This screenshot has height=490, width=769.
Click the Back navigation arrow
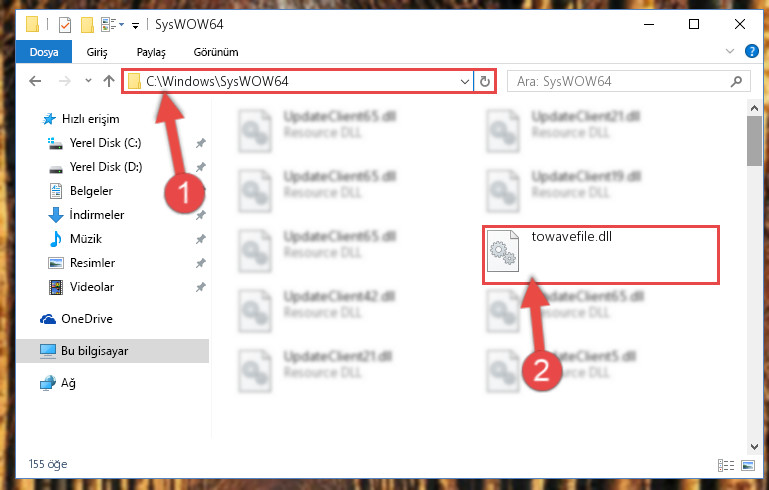[x=35, y=81]
